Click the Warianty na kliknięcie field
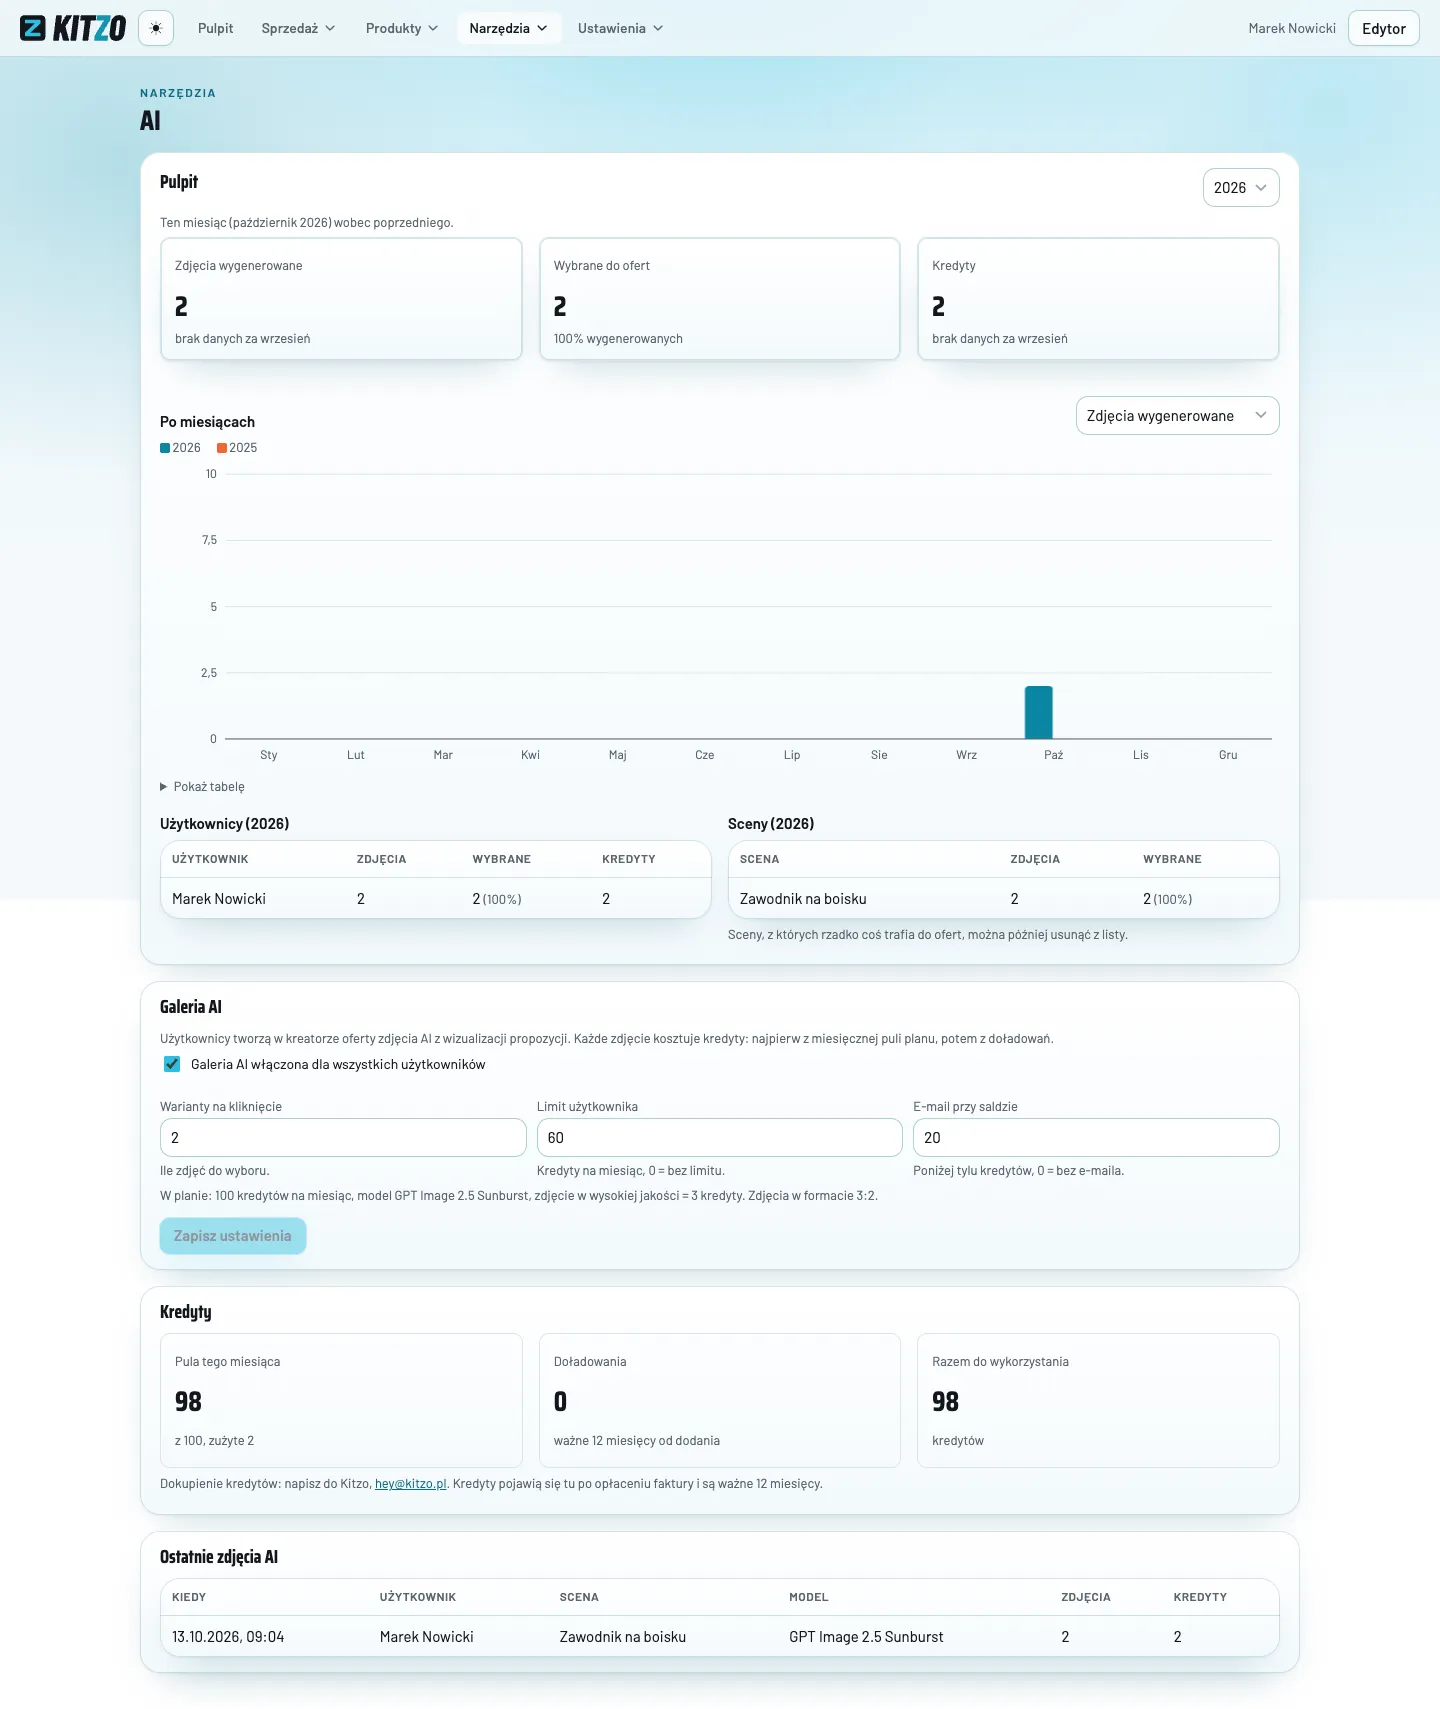This screenshot has height=1709, width=1440. tap(343, 1138)
